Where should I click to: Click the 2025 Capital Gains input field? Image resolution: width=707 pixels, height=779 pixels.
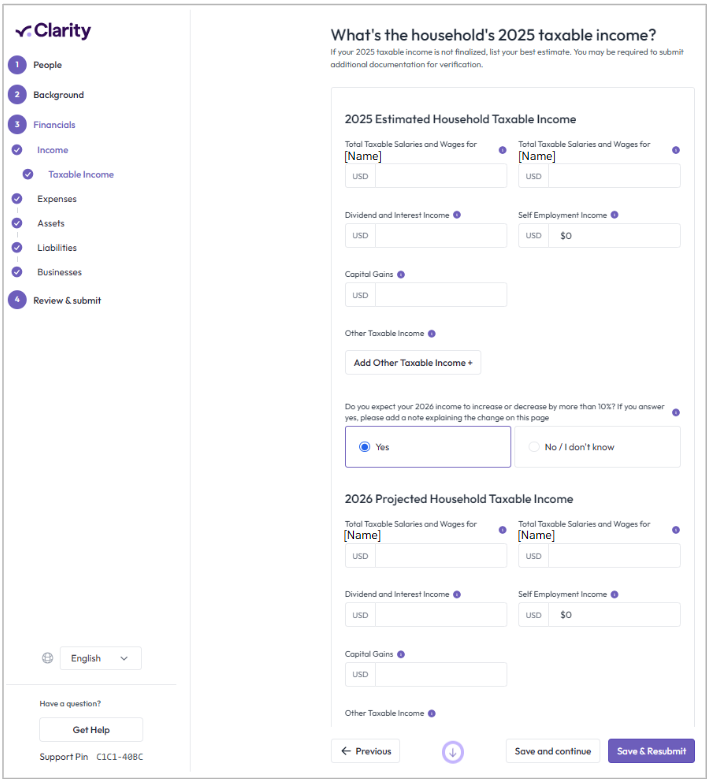click(440, 295)
